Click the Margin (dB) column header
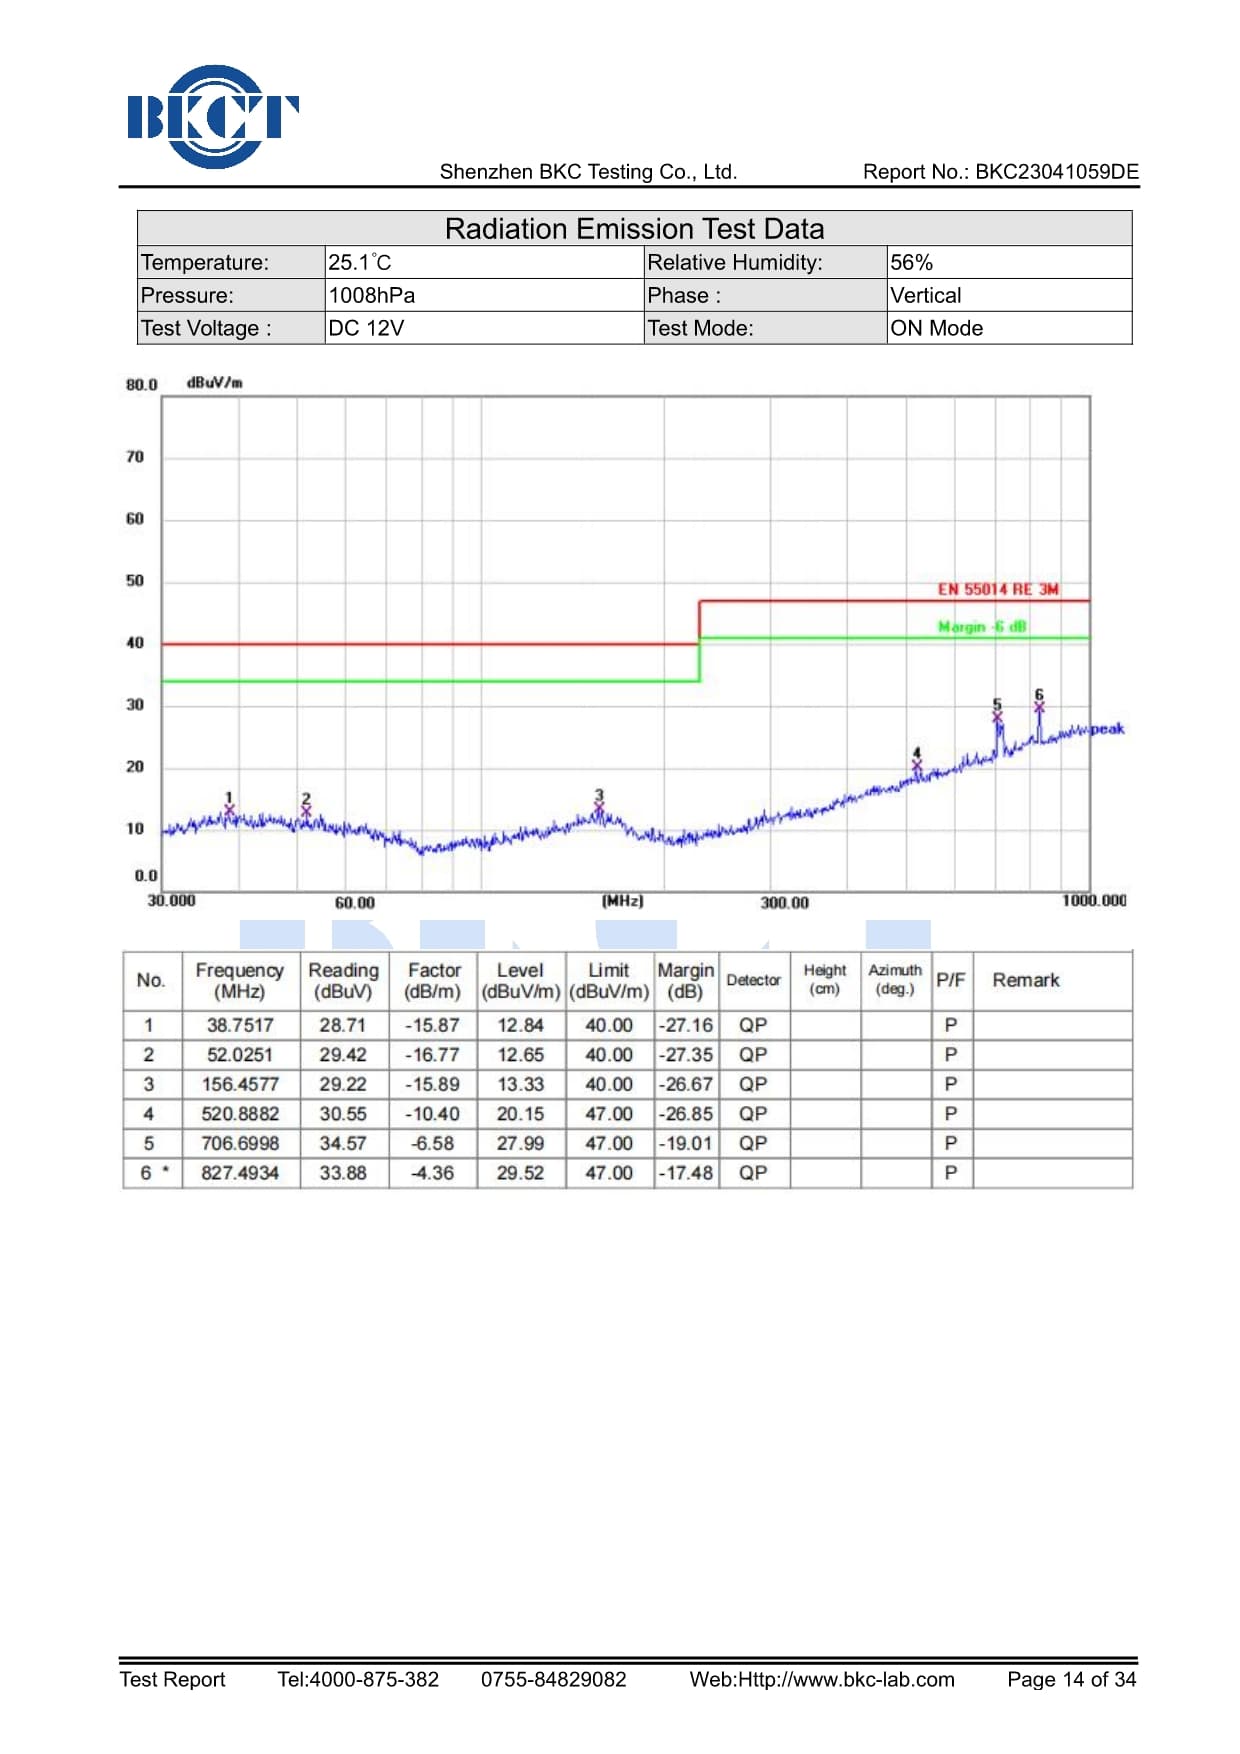The height and width of the screenshot is (1754, 1240). pyautogui.click(x=685, y=980)
